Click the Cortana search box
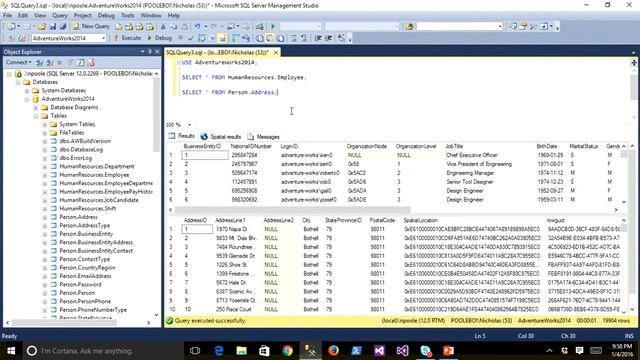Image resolution: width=640 pixels, height=360 pixels. (x=102, y=351)
